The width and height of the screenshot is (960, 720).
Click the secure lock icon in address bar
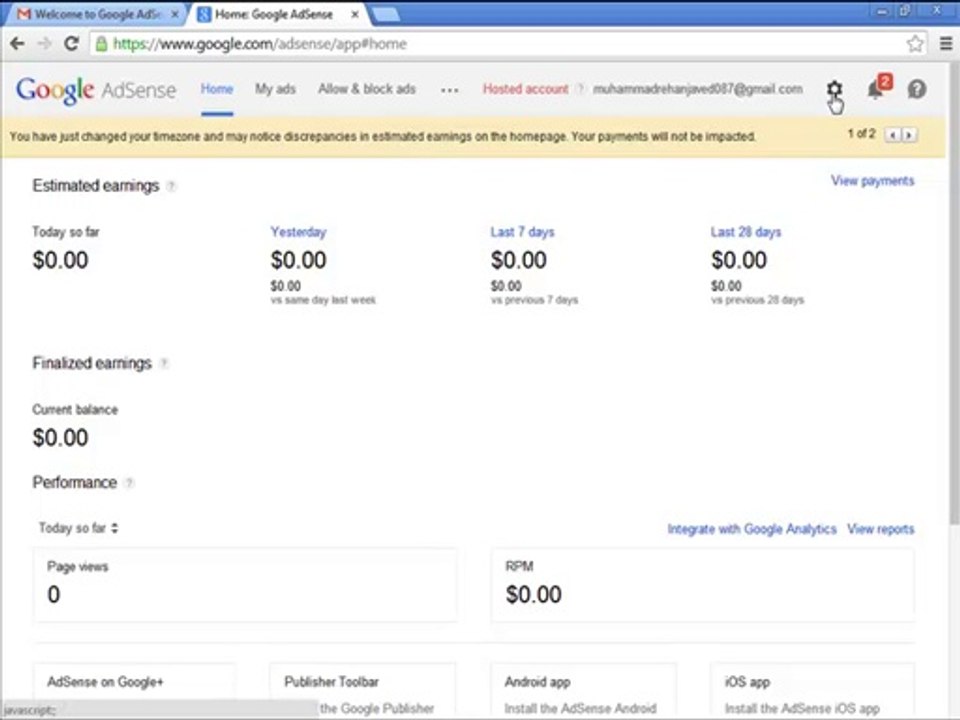coord(102,43)
